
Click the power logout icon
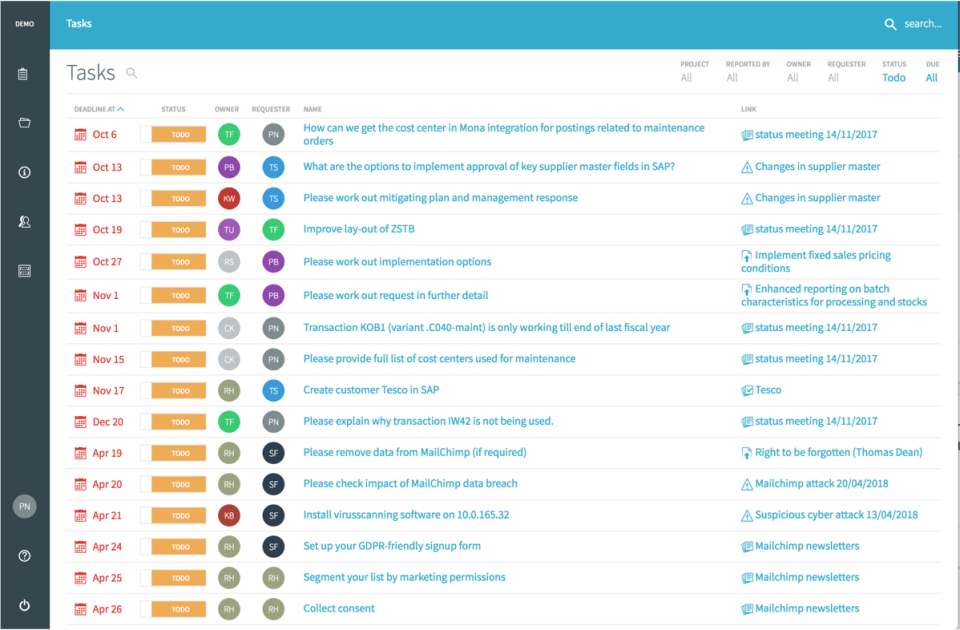pyautogui.click(x=24, y=606)
